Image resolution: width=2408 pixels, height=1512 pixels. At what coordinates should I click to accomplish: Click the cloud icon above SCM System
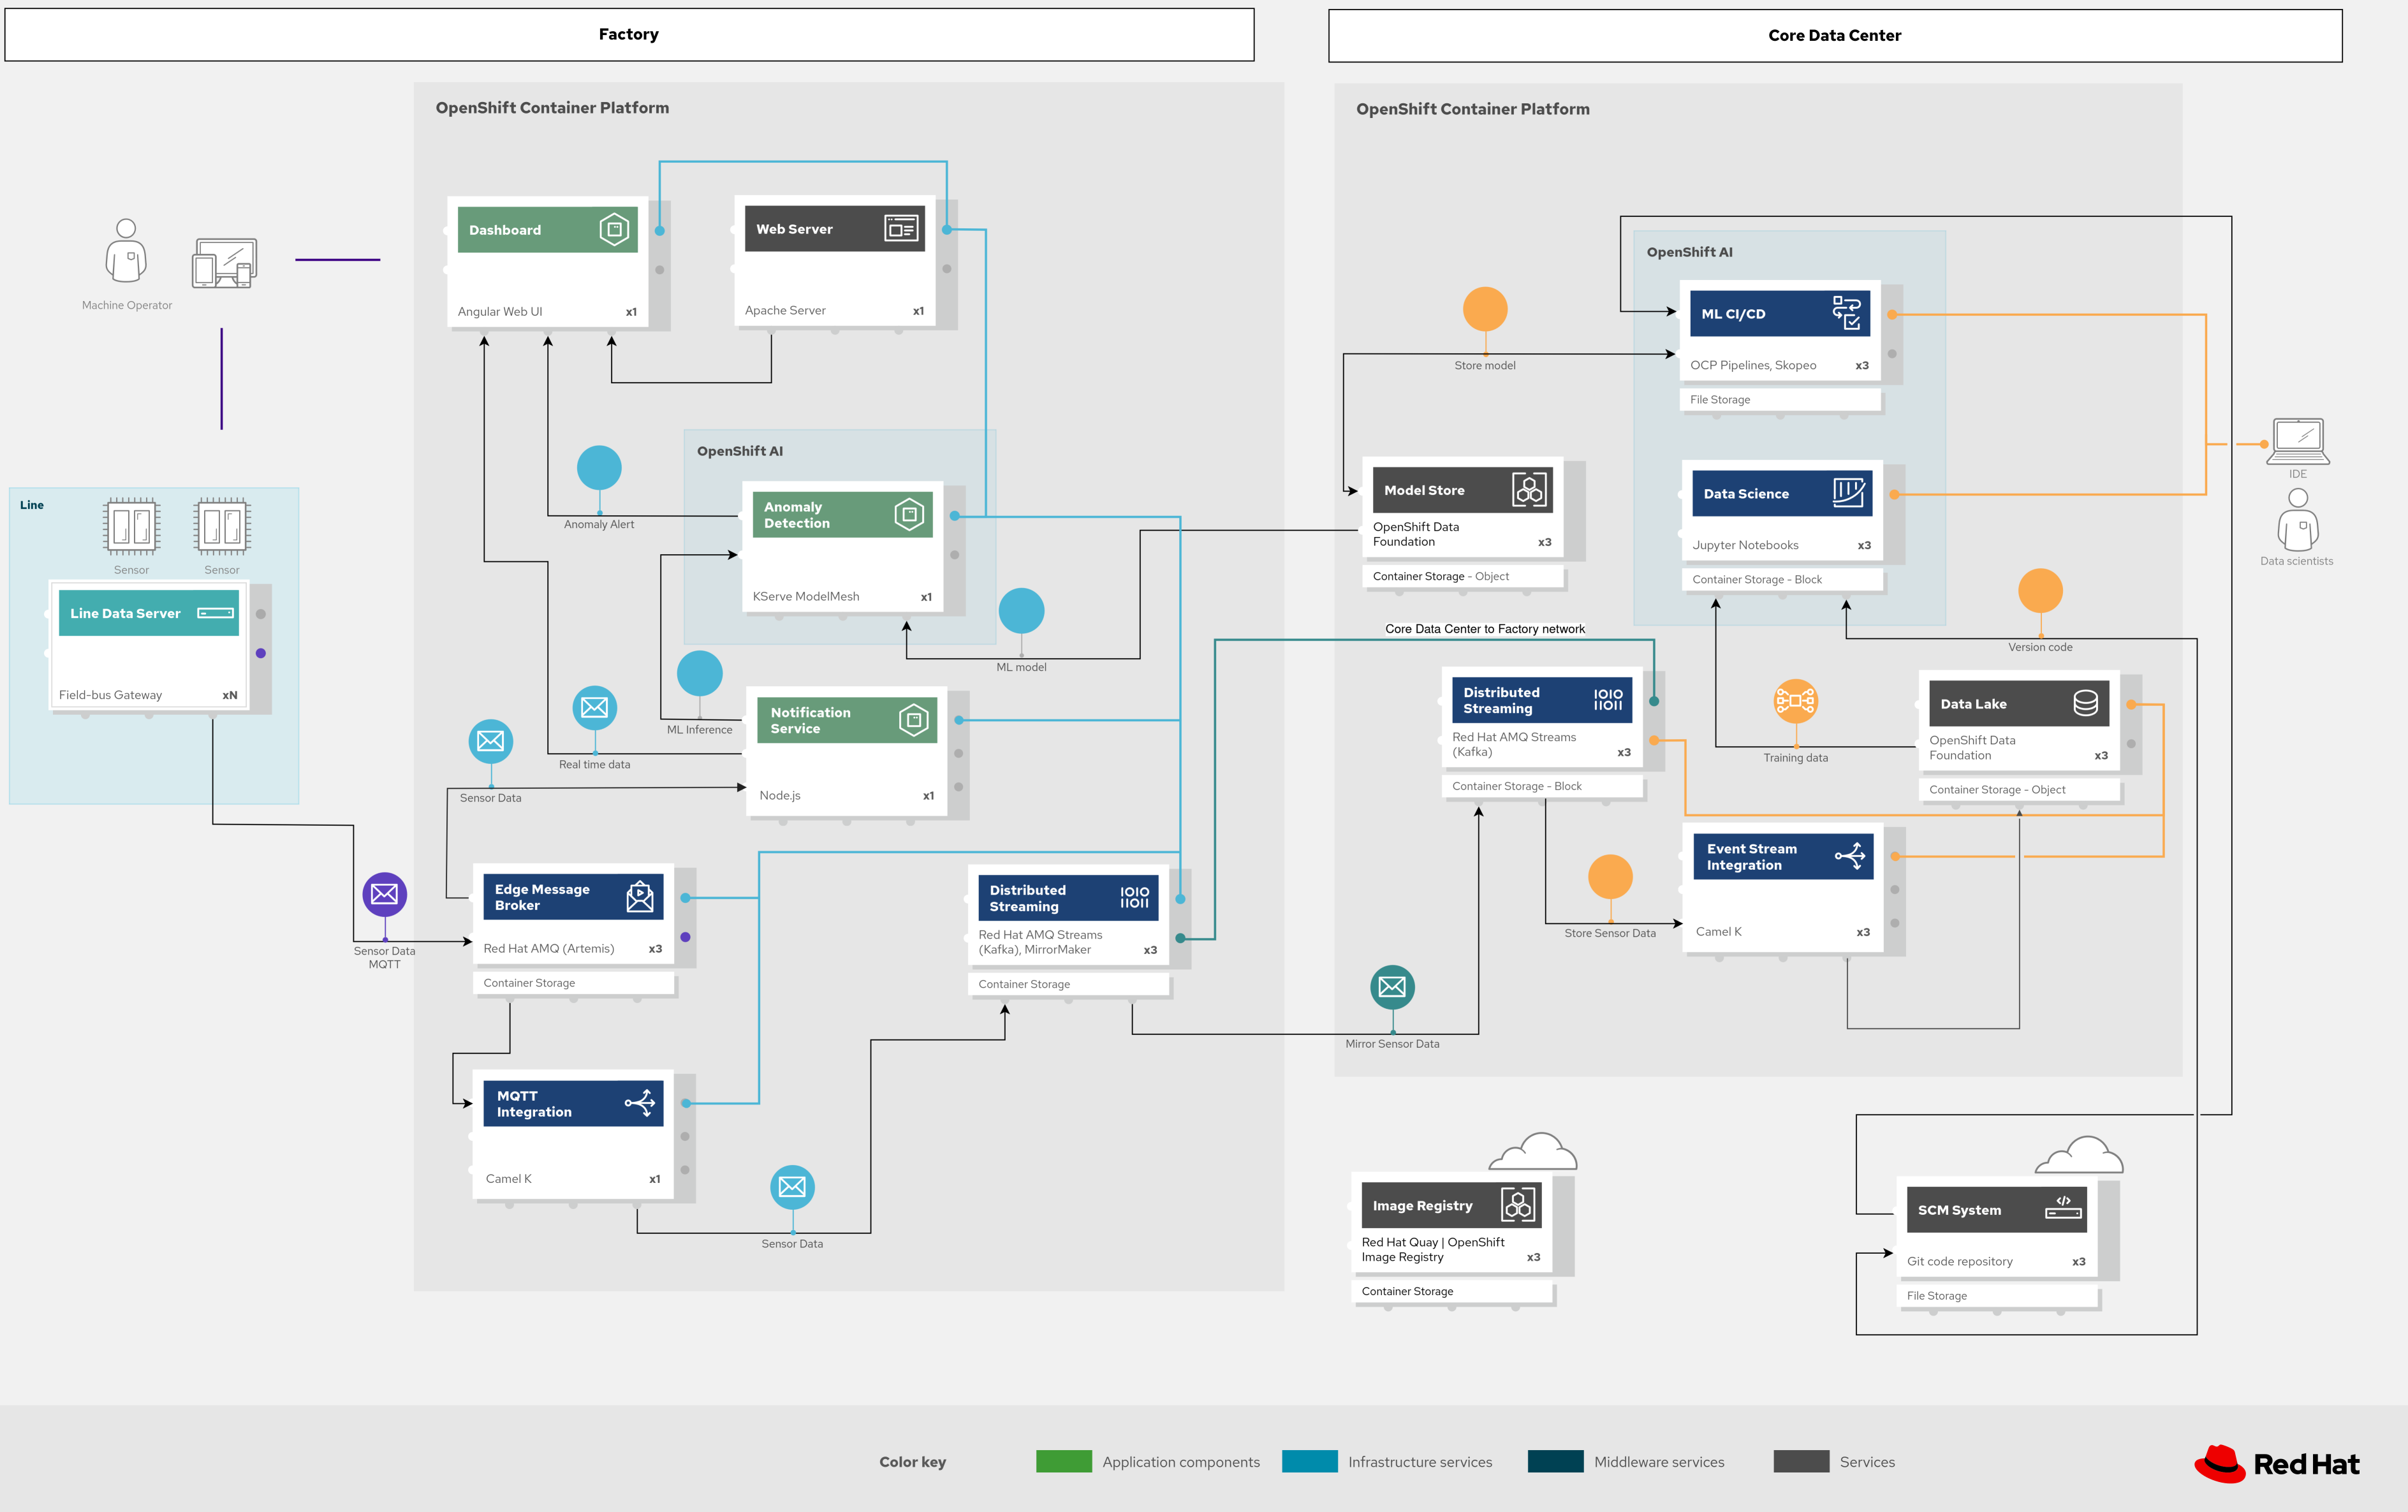(x=2079, y=1155)
